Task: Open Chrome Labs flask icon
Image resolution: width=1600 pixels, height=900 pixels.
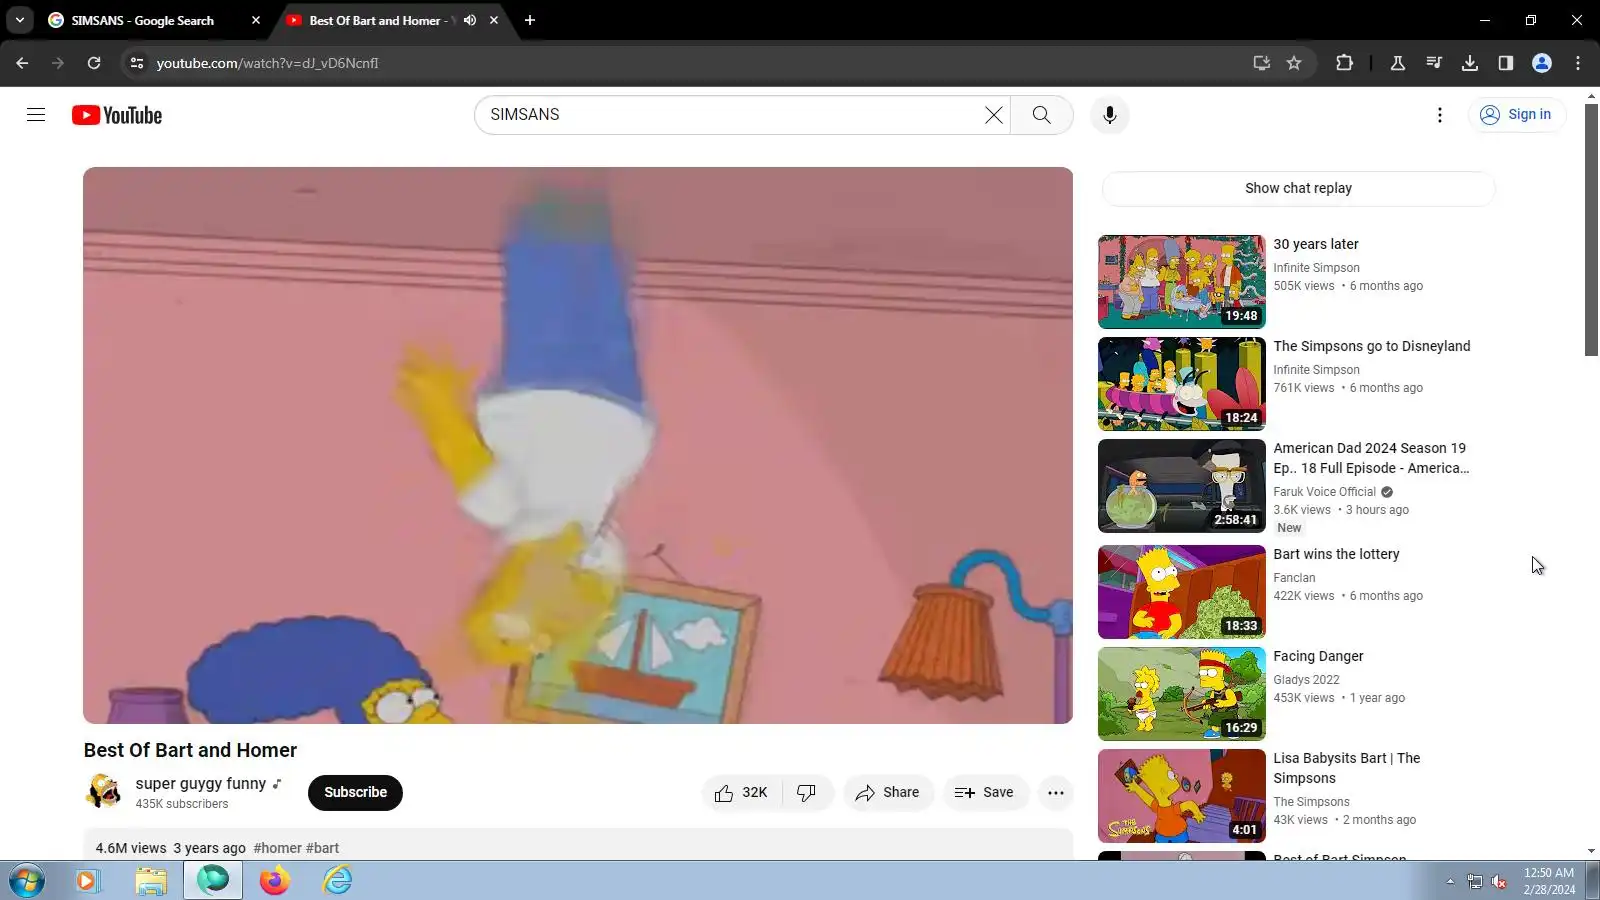Action: point(1398,63)
